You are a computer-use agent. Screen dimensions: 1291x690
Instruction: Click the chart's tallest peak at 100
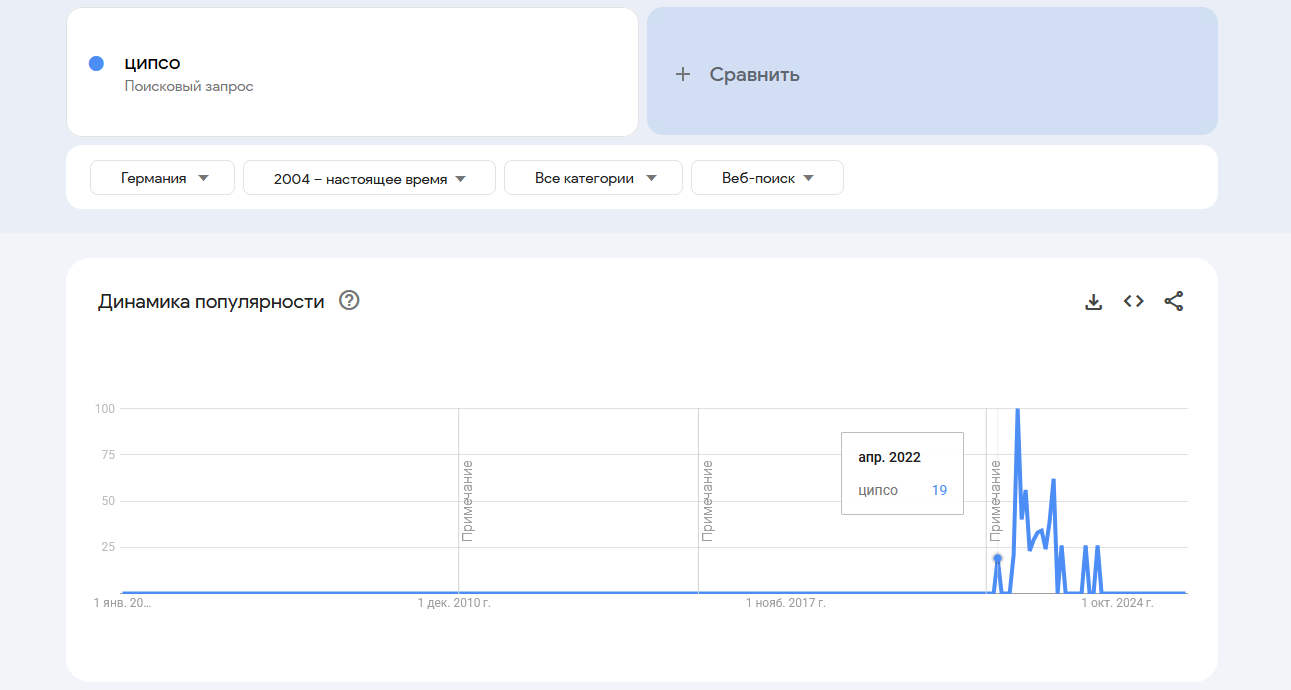[x=1018, y=409]
